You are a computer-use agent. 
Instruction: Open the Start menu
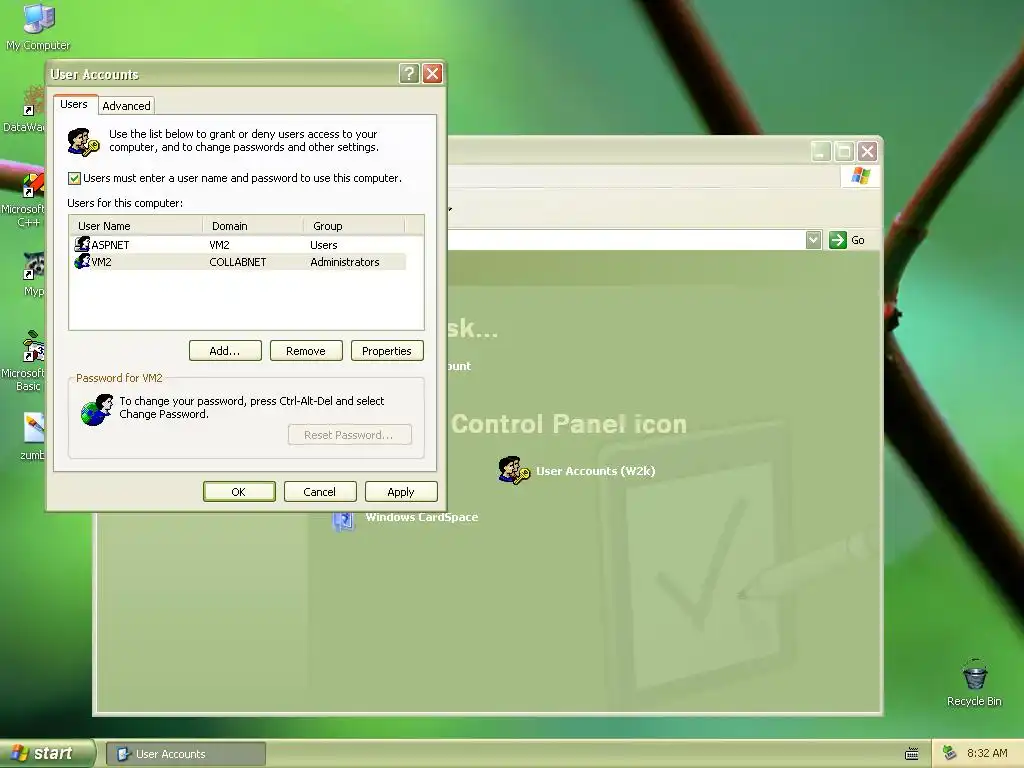(x=47, y=754)
